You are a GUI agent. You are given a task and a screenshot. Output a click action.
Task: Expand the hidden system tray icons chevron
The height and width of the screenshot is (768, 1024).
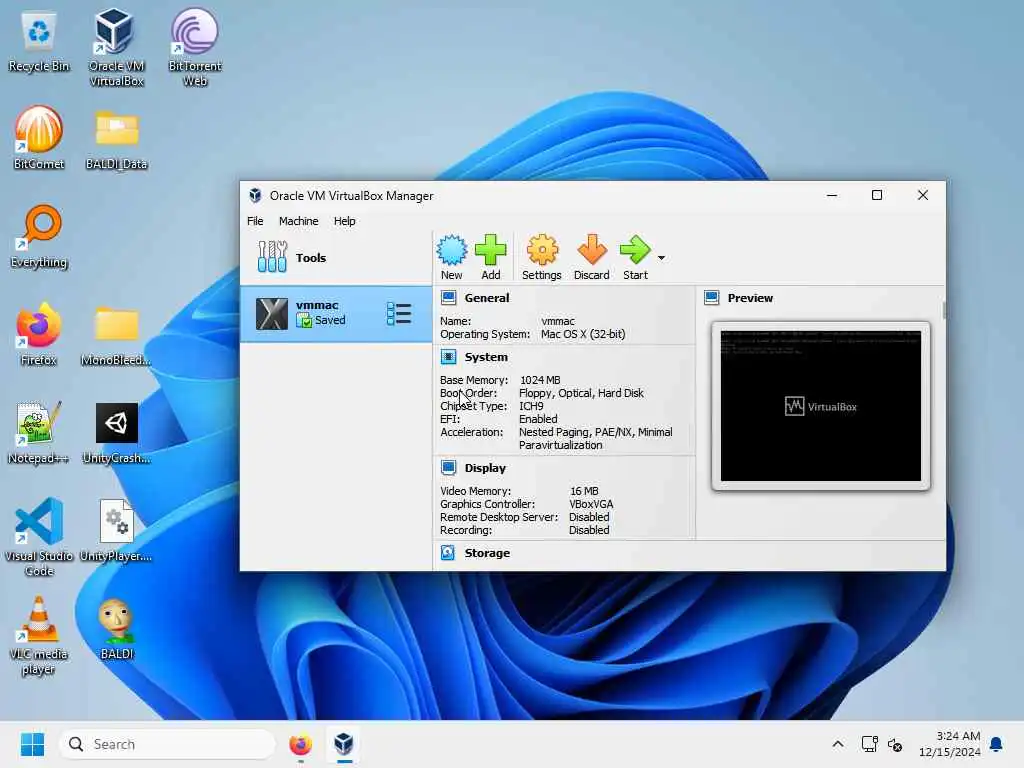(x=838, y=744)
